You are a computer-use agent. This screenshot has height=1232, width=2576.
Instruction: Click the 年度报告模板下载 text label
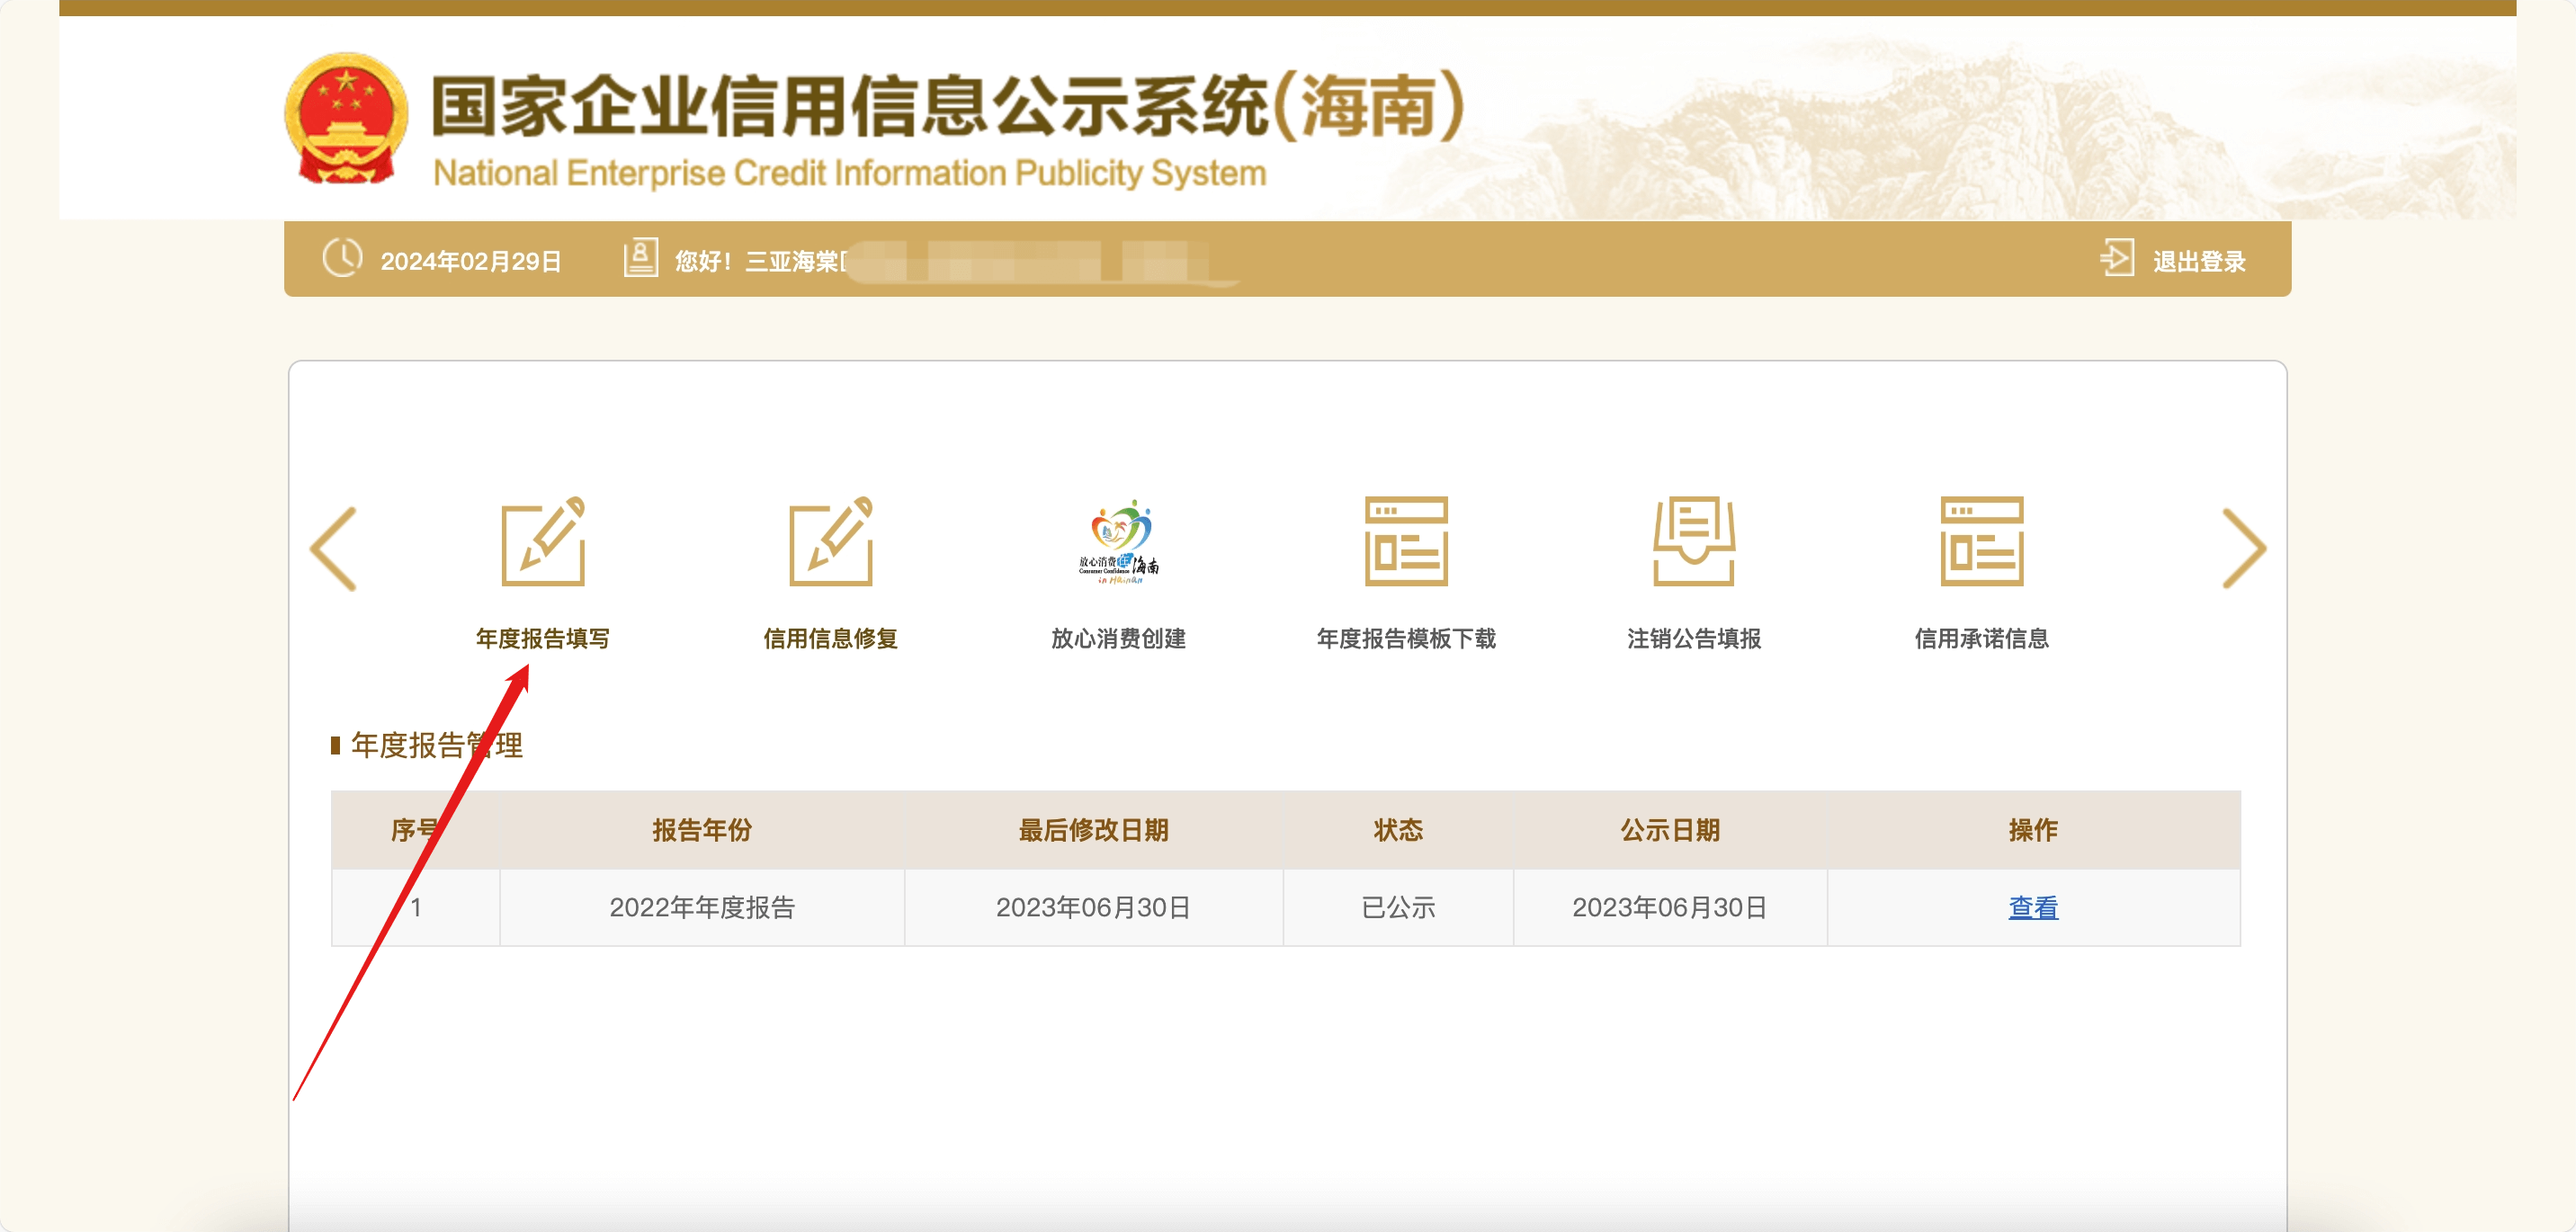click(x=1406, y=638)
